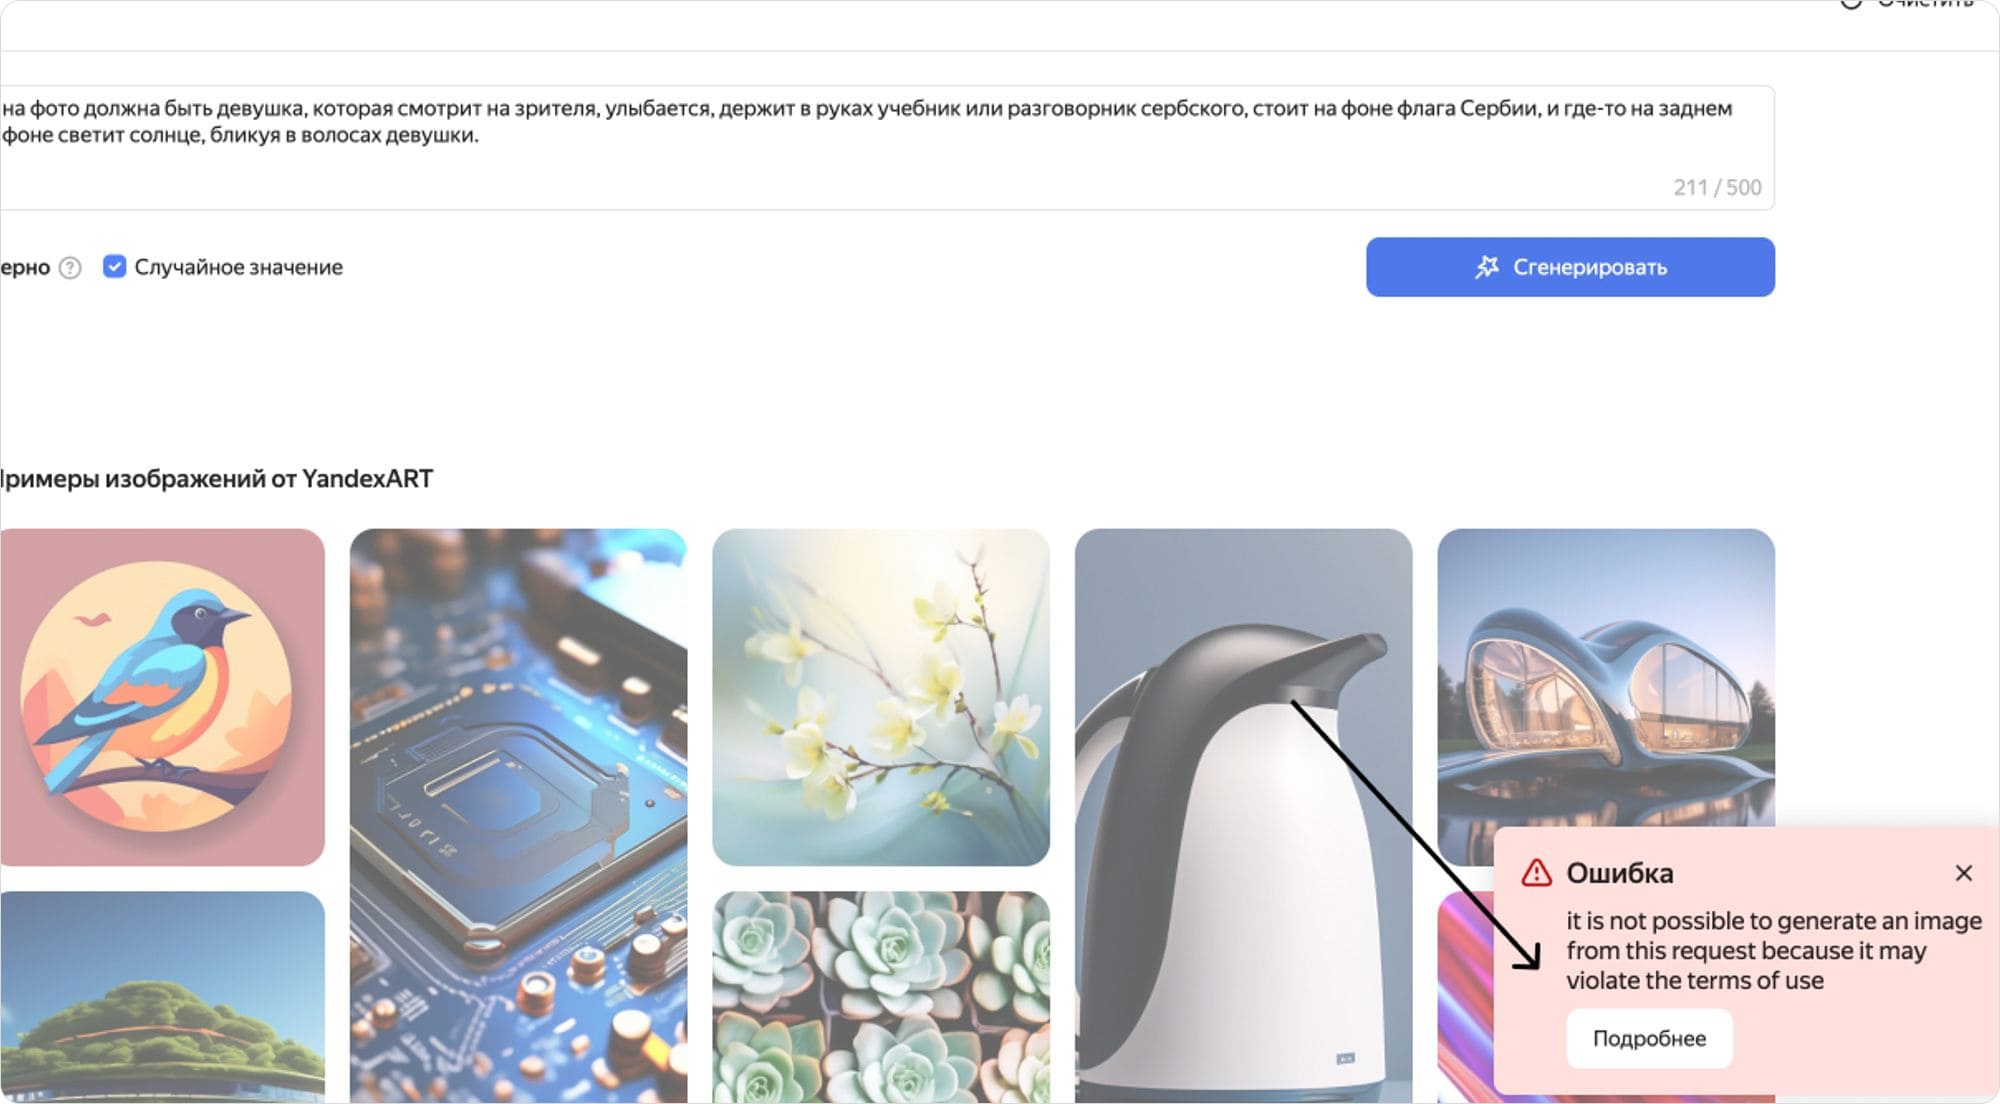Select the yellow blossom branch image
Screen dimensions: 2000x1104
[881, 697]
